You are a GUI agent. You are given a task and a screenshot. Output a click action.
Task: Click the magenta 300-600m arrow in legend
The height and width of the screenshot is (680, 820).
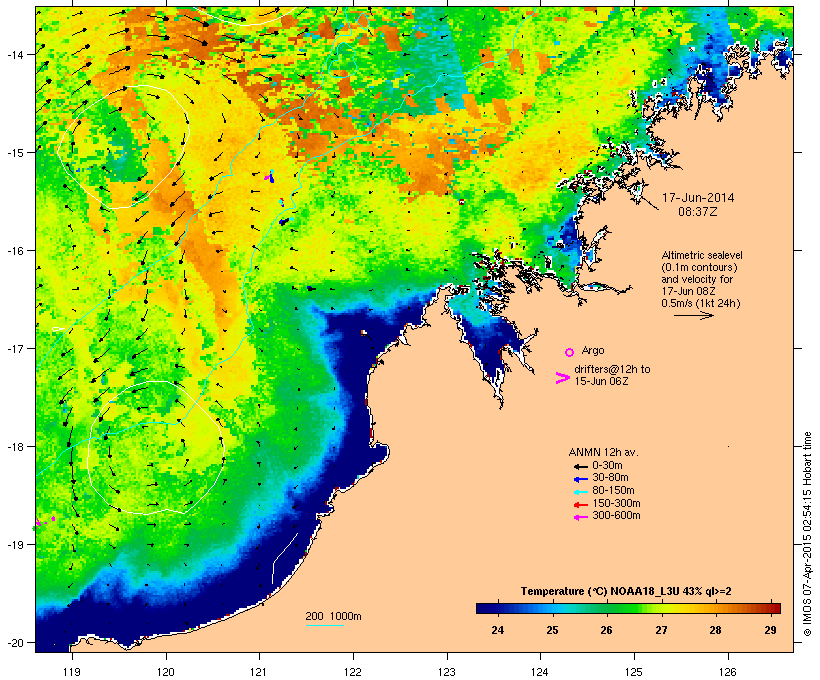click(580, 517)
